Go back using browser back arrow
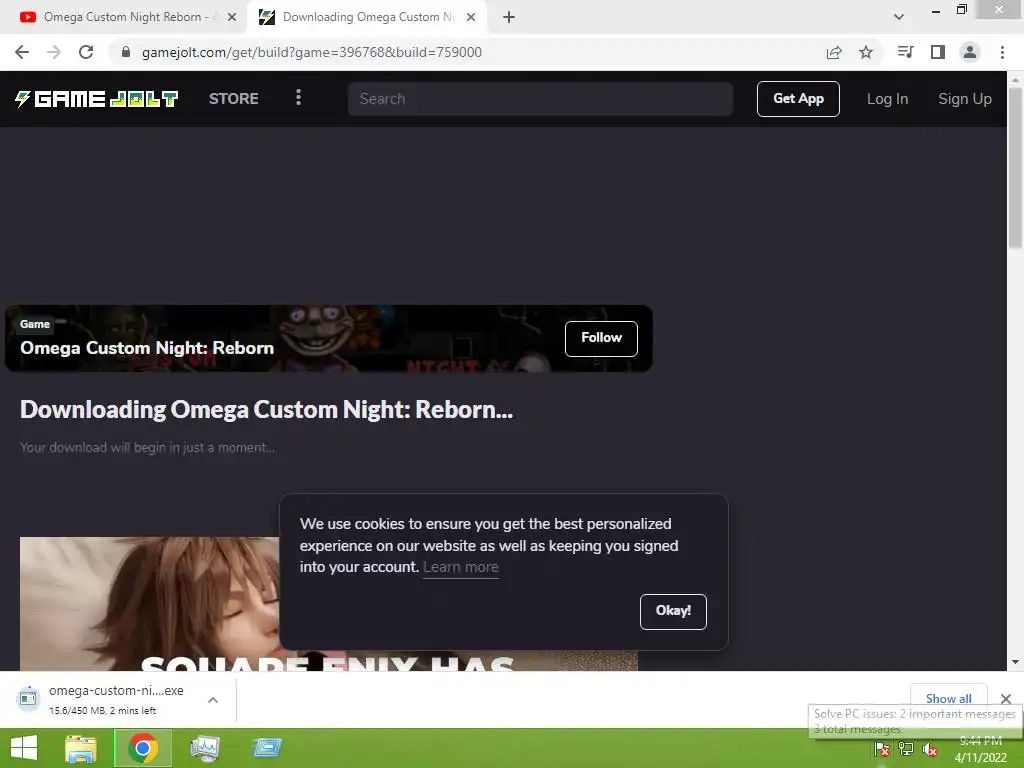1024x768 pixels. pyautogui.click(x=22, y=52)
